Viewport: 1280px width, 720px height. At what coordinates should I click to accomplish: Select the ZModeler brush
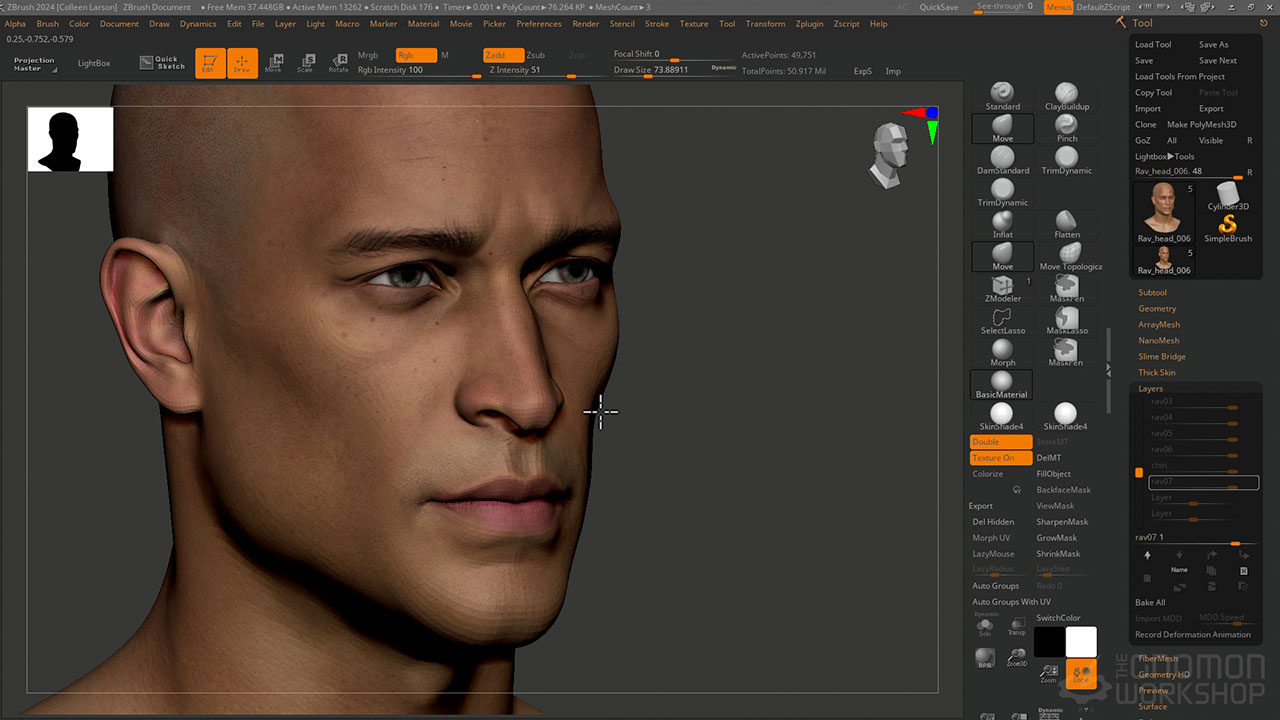click(x=1002, y=288)
